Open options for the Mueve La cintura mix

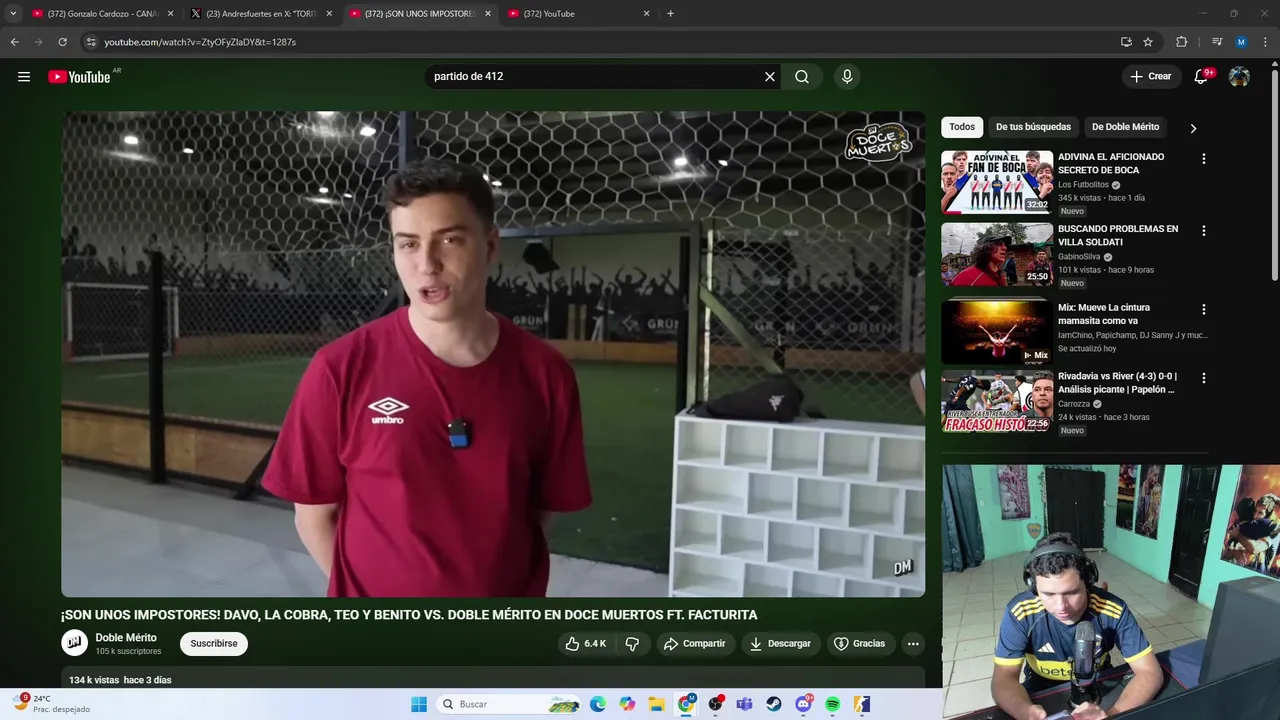coord(1204,310)
